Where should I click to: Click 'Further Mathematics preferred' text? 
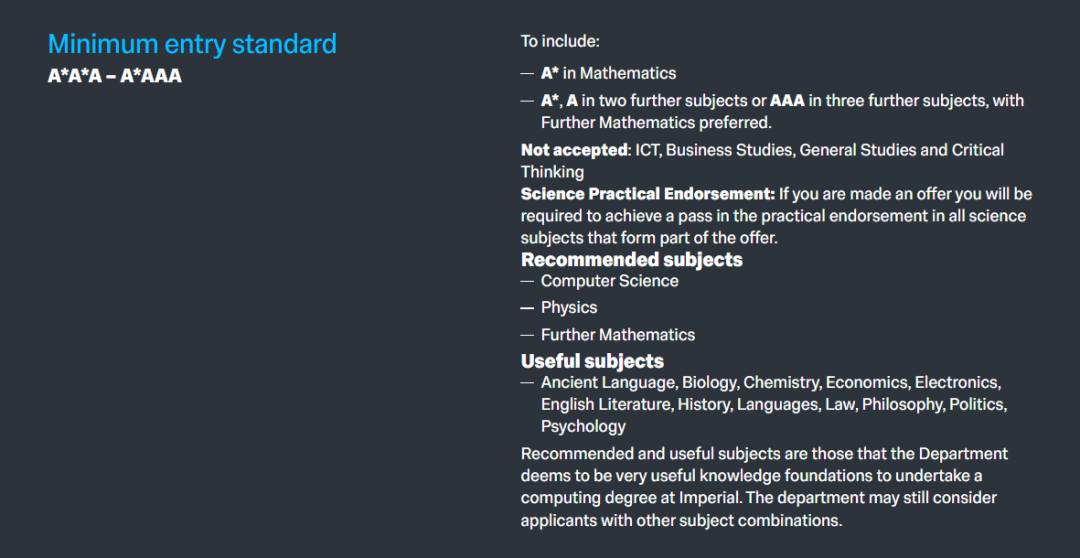pyautogui.click(x=655, y=123)
